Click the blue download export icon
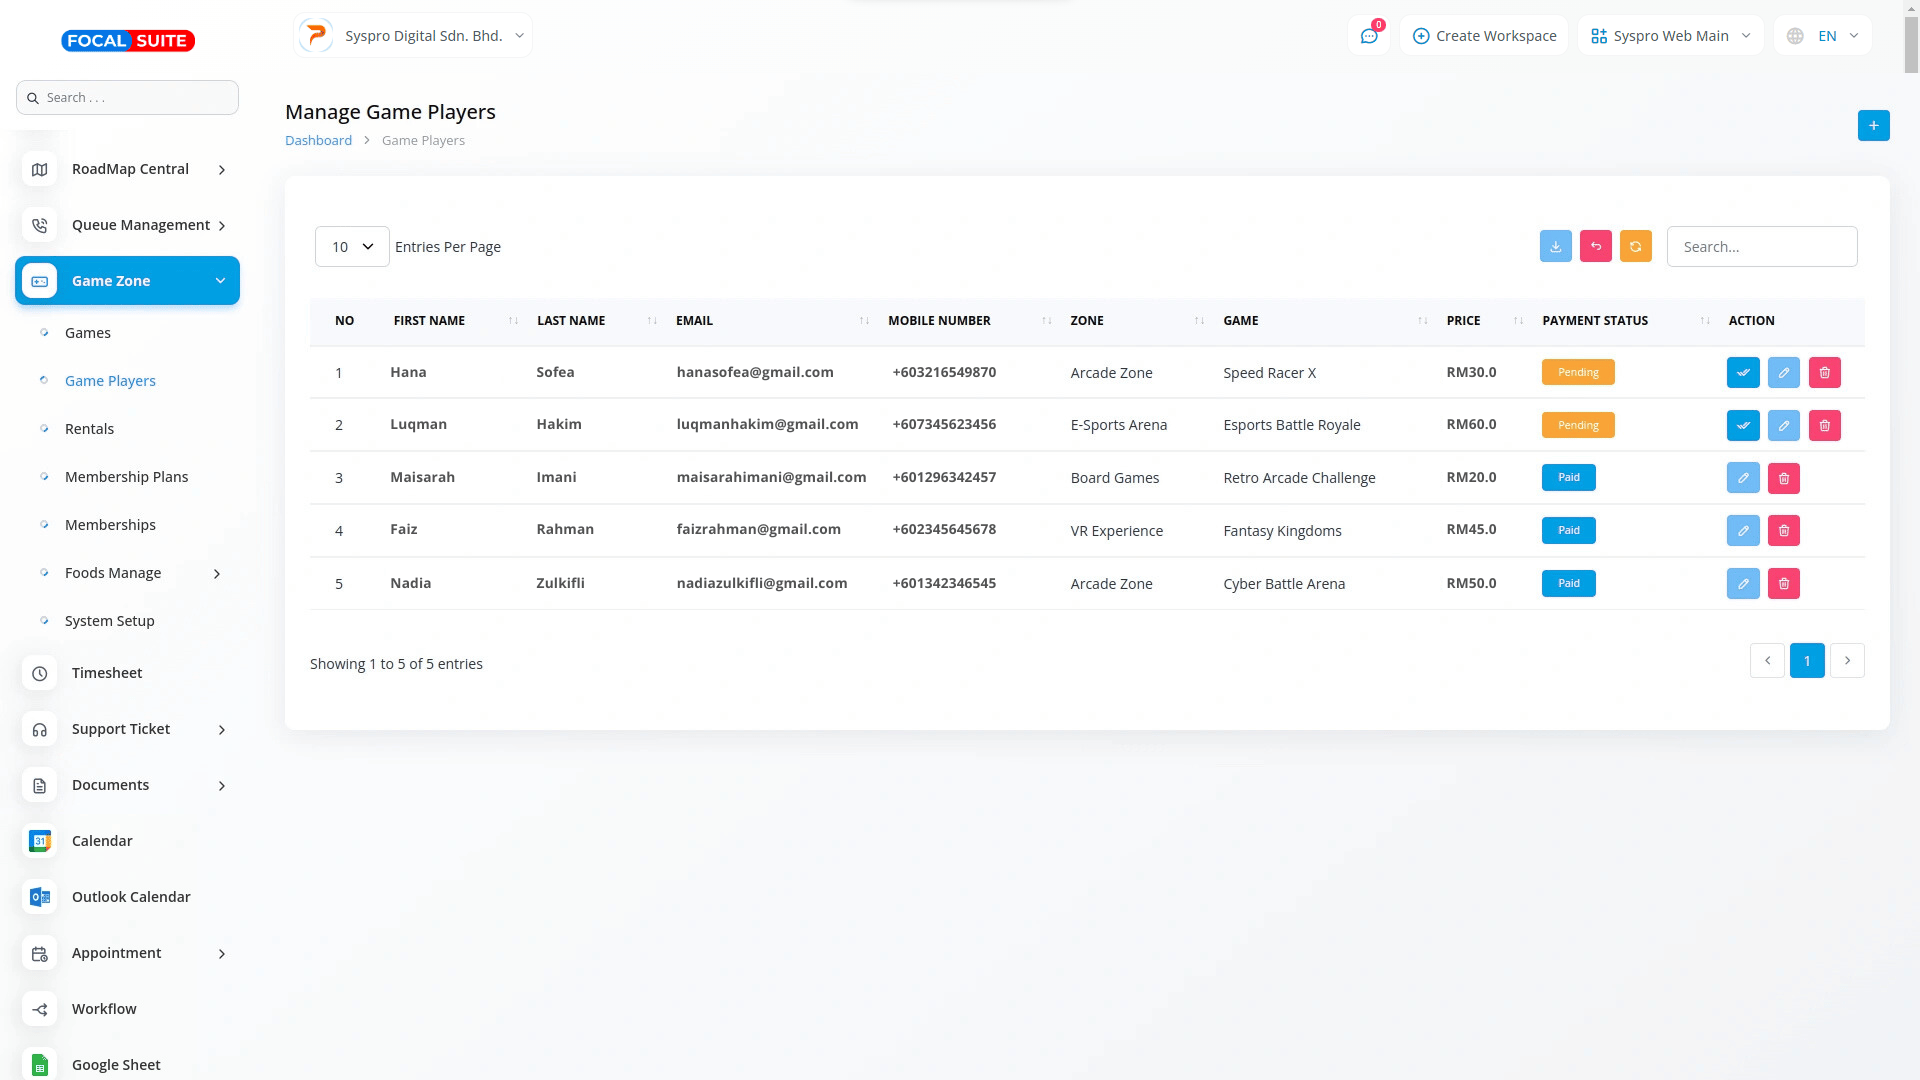Viewport: 1920px width, 1080px height. (x=1555, y=246)
